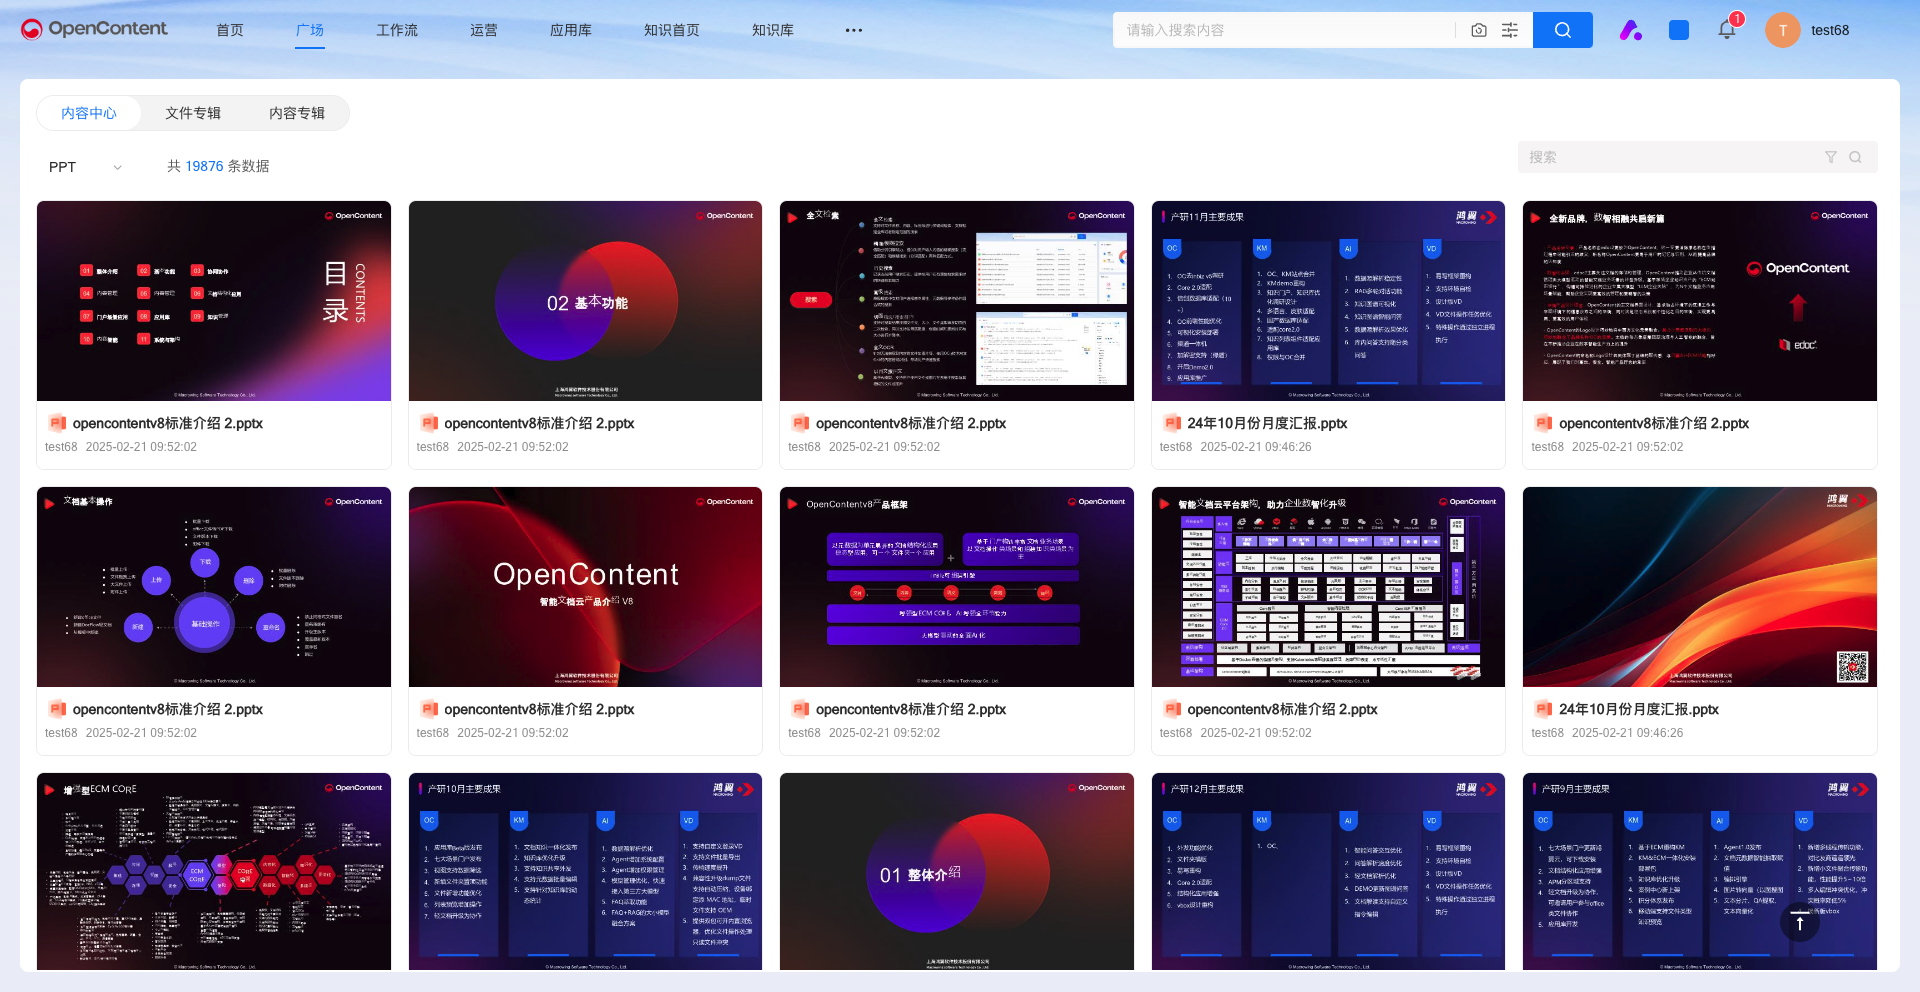Go to the 知识库 navigation item
This screenshot has width=1920, height=992.
tap(773, 30)
